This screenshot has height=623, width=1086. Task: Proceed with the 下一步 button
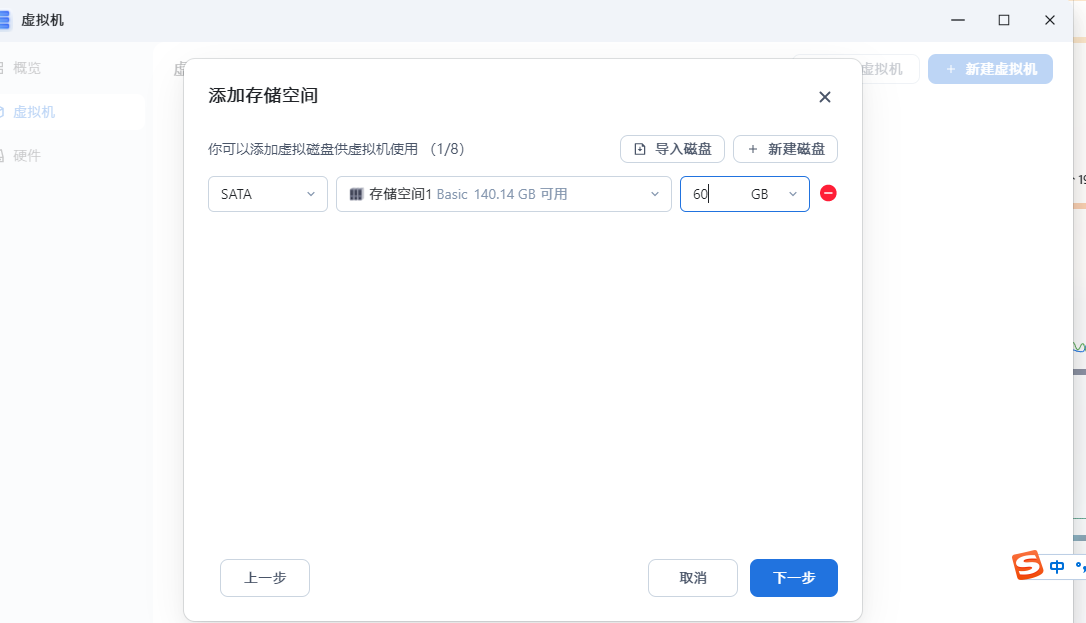[793, 578]
